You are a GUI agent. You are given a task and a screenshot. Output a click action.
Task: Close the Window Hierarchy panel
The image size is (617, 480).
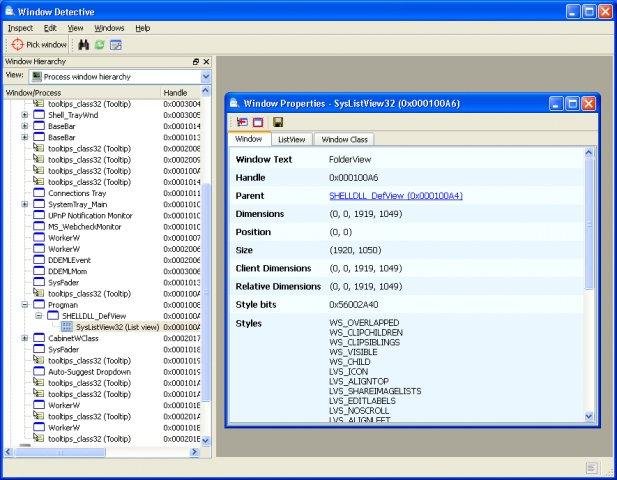point(207,61)
